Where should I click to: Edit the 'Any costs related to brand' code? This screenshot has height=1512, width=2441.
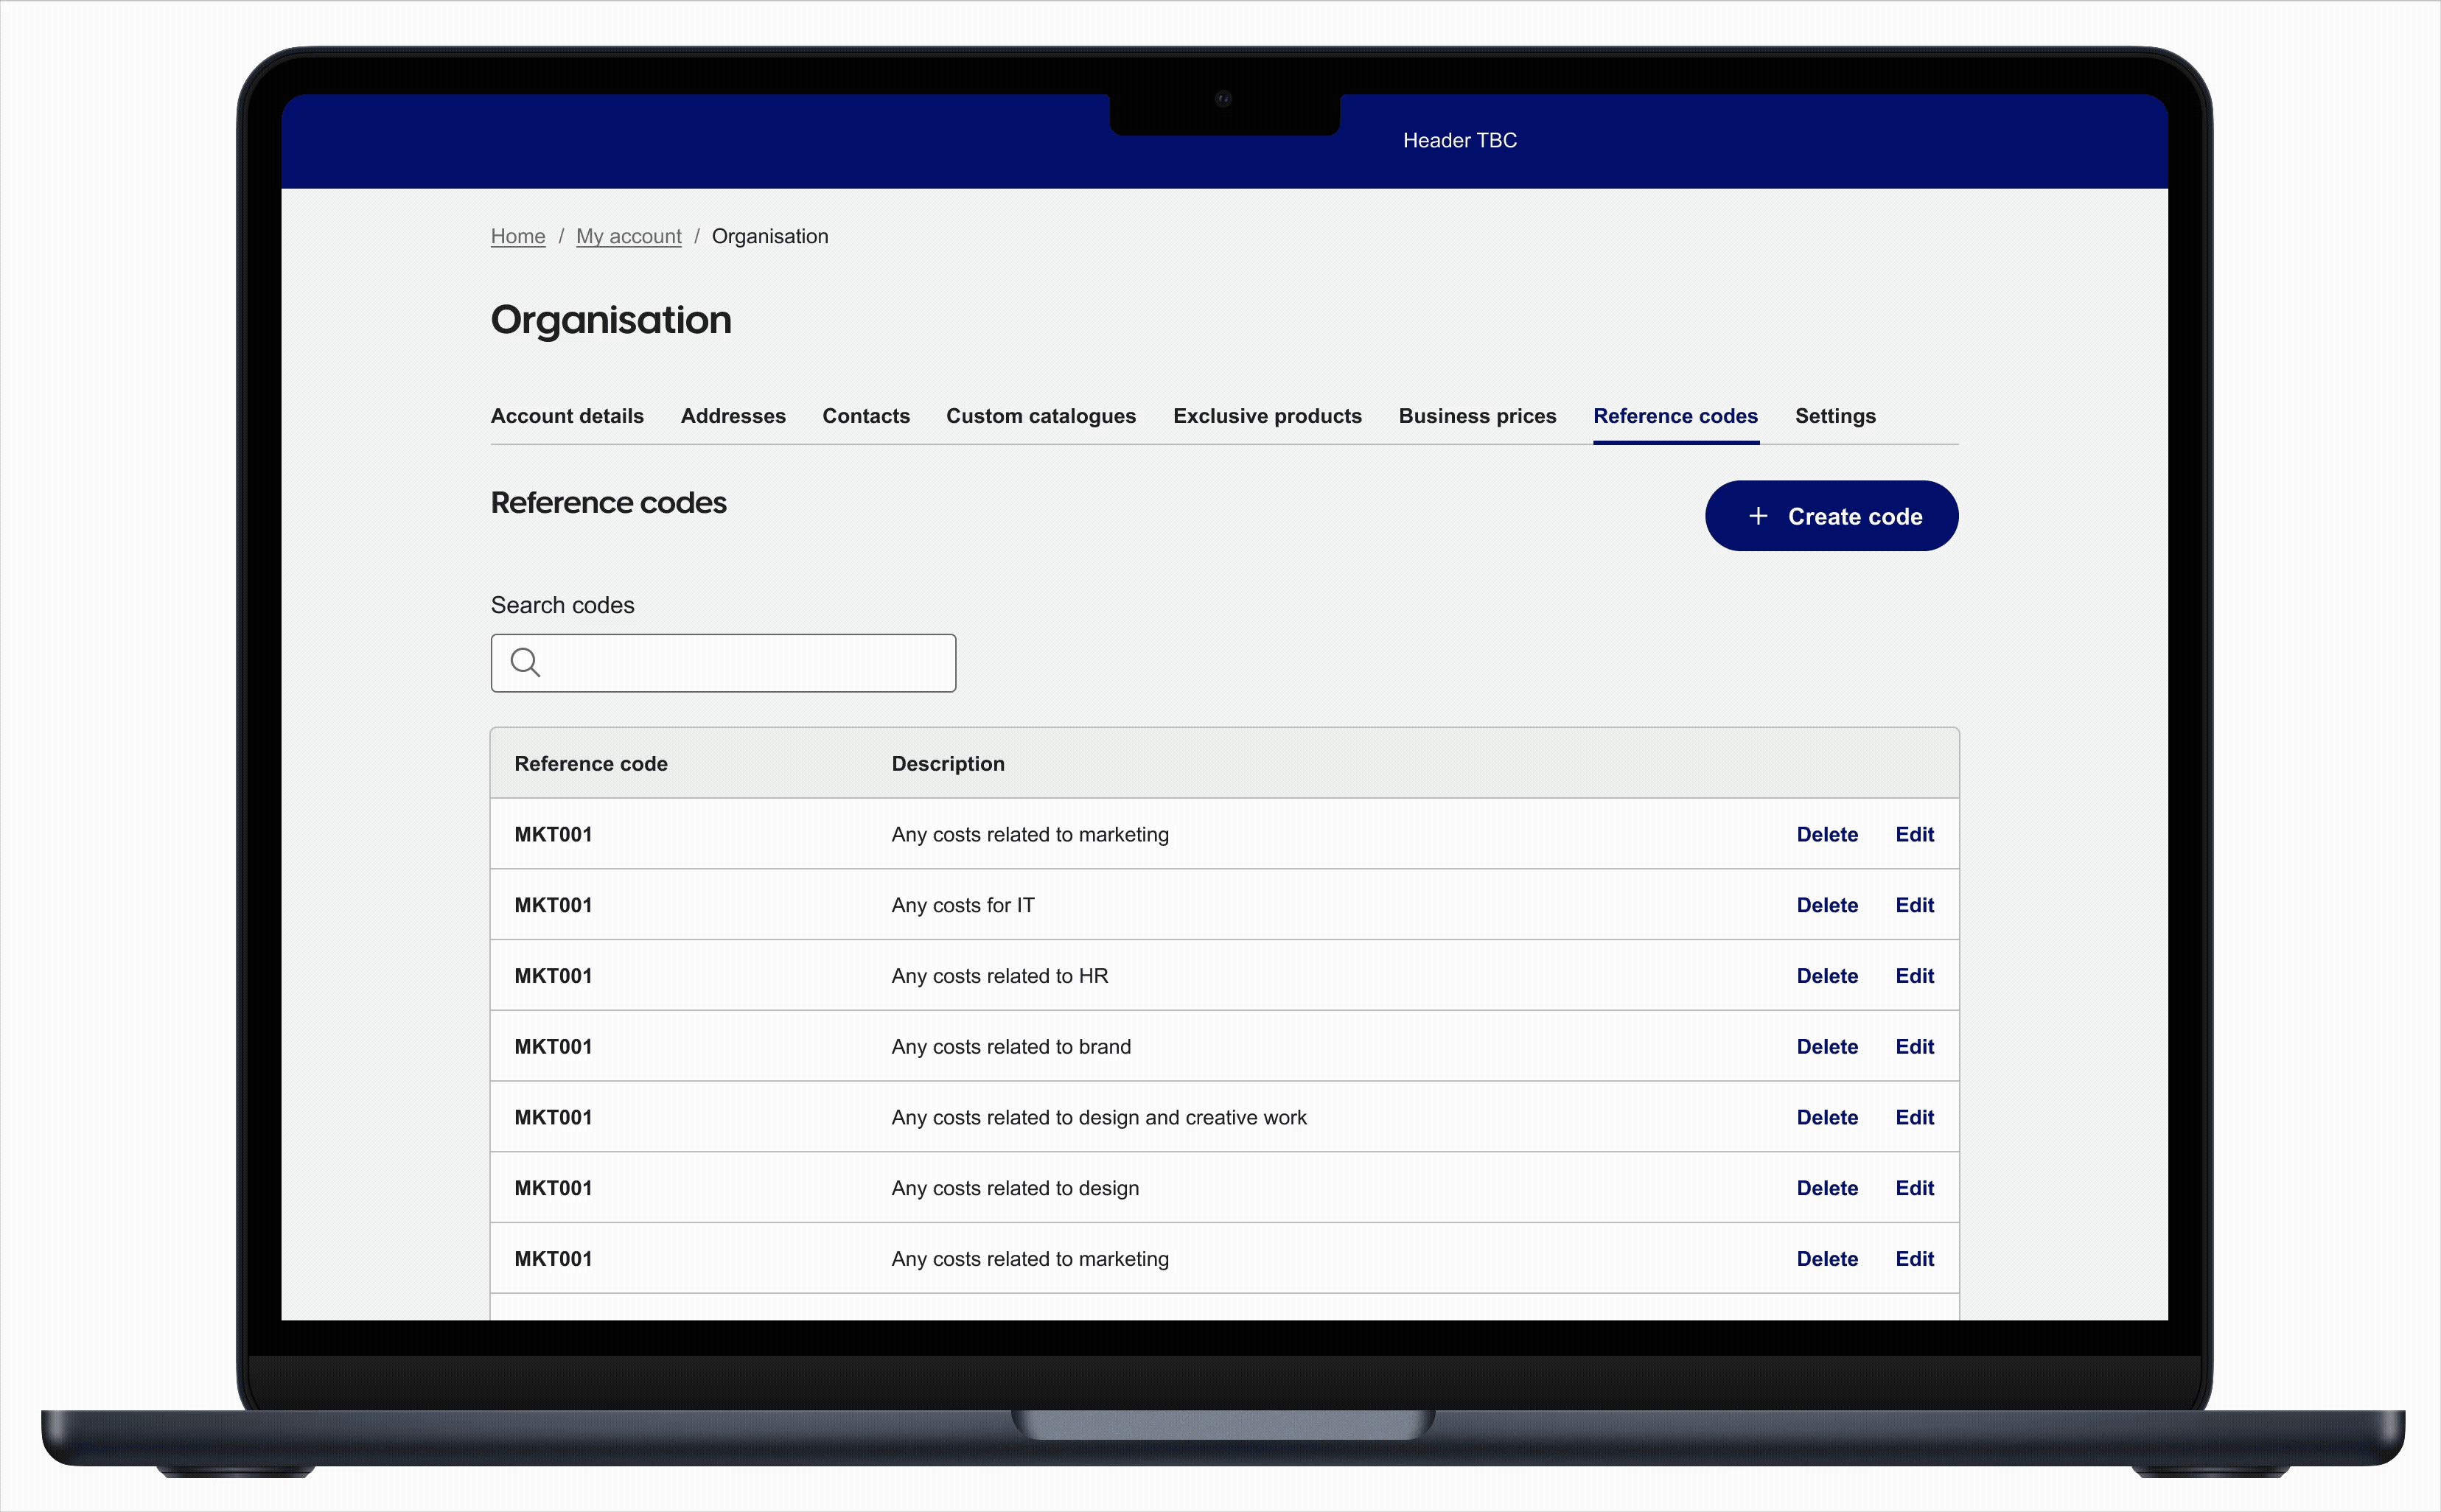pyautogui.click(x=1914, y=1047)
